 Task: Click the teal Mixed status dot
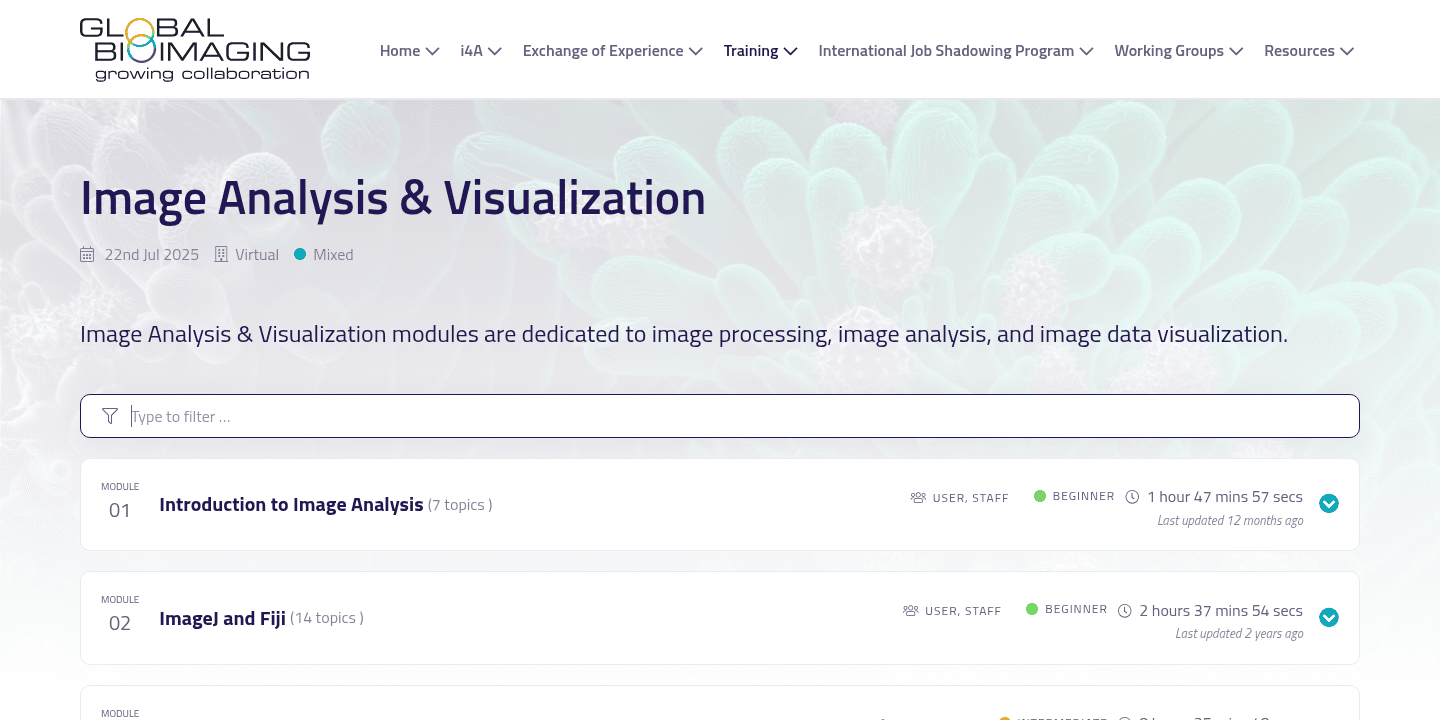pos(299,254)
